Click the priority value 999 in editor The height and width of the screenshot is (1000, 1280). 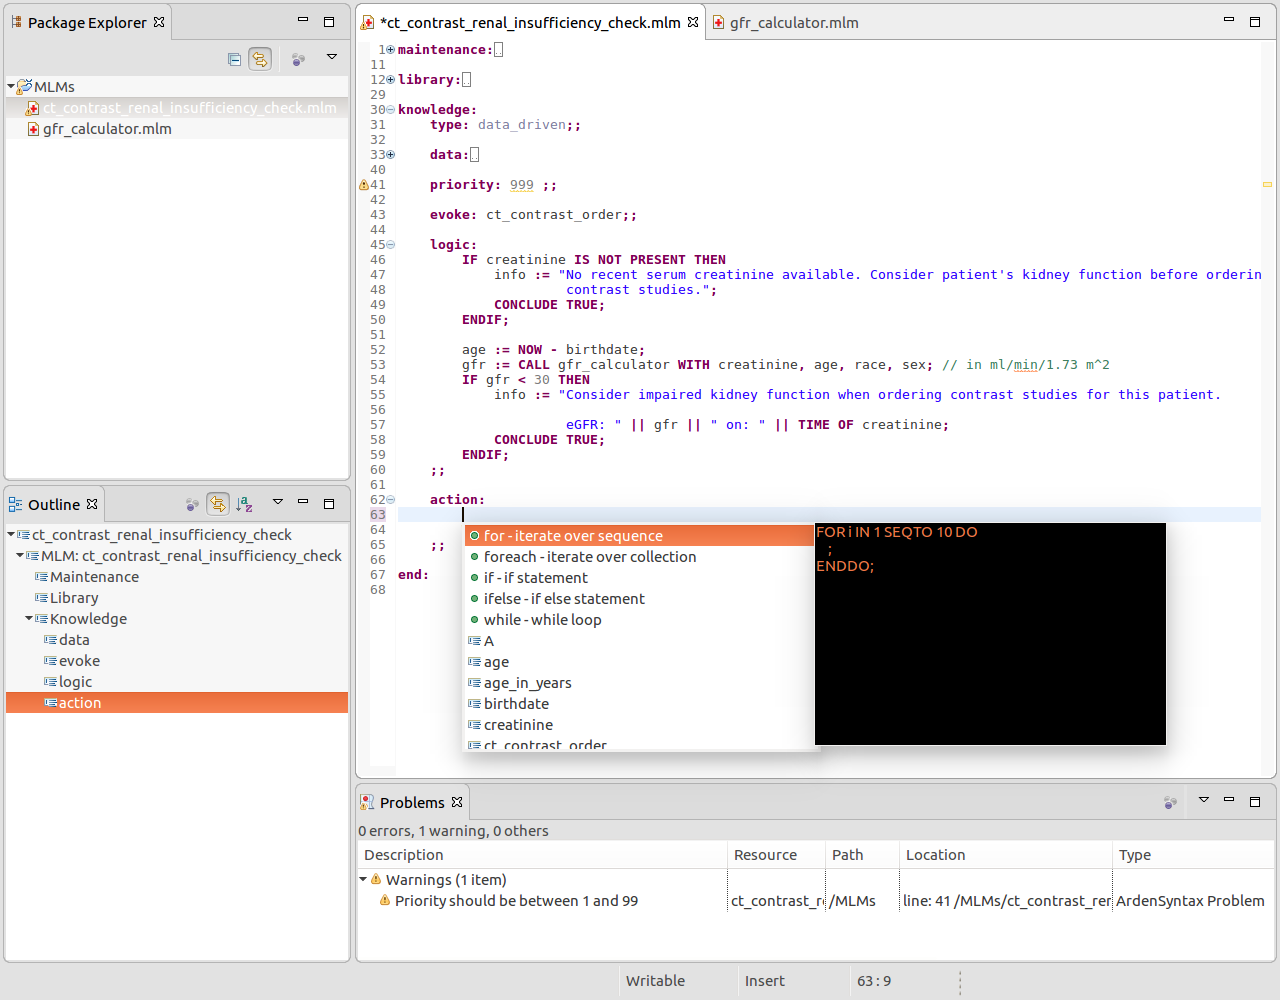(x=522, y=185)
